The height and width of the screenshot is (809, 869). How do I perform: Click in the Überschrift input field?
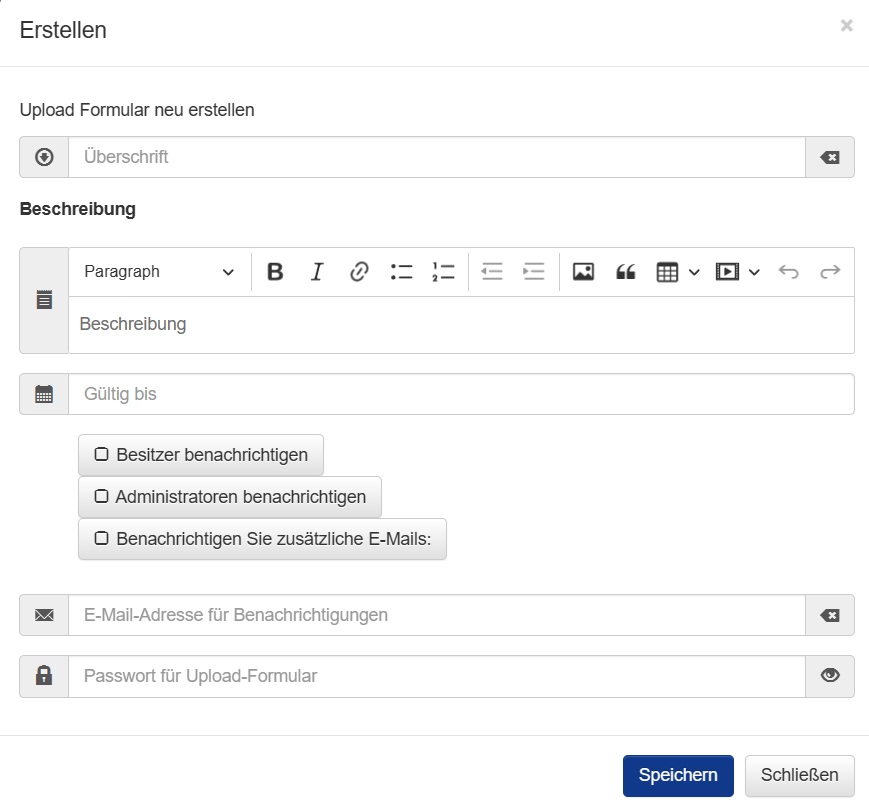(437, 157)
